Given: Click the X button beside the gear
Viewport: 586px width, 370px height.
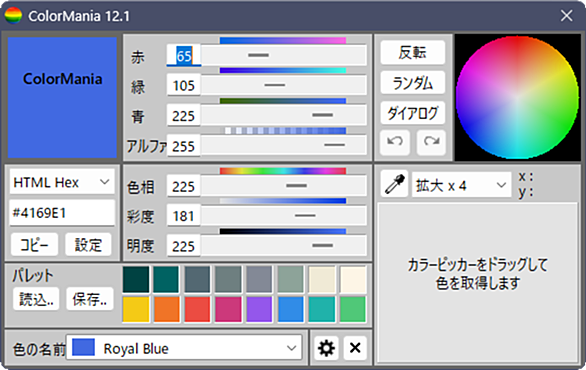Looking at the screenshot, I should tap(355, 348).
